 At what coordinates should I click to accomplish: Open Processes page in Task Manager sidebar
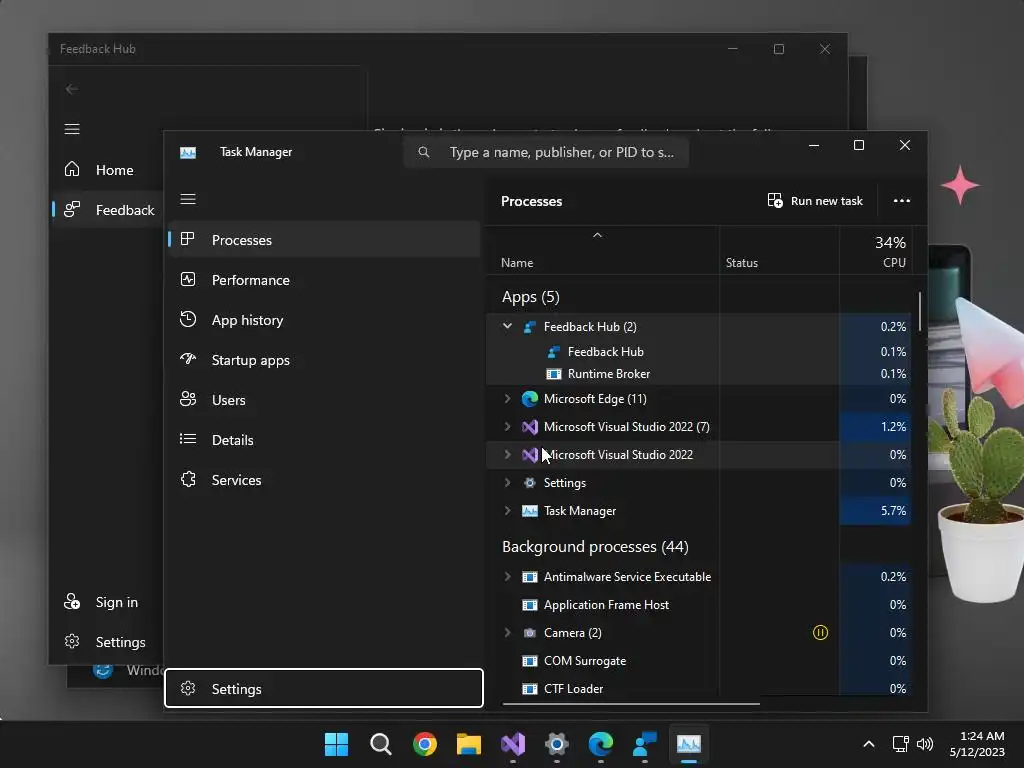[325, 240]
